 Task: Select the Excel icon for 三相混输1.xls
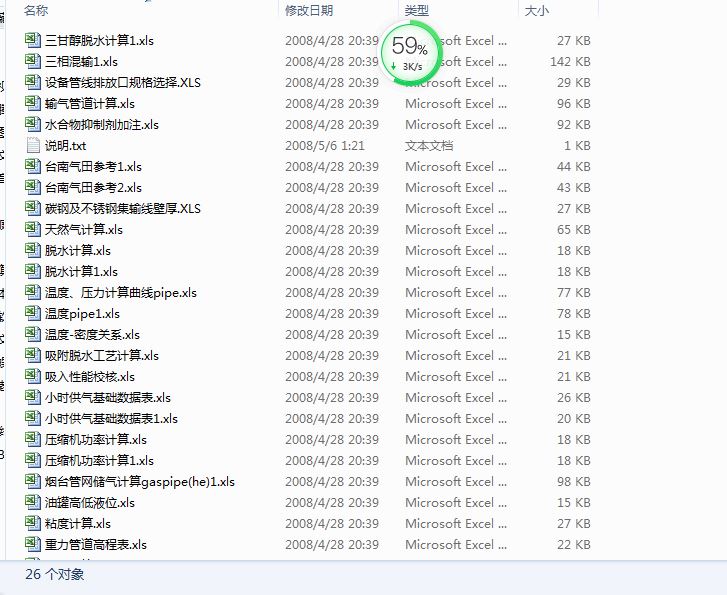point(33,61)
